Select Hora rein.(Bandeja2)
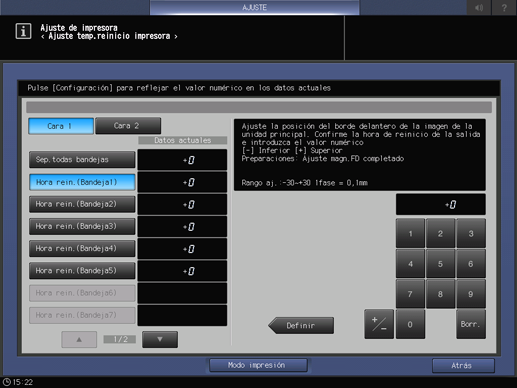 pyautogui.click(x=82, y=204)
